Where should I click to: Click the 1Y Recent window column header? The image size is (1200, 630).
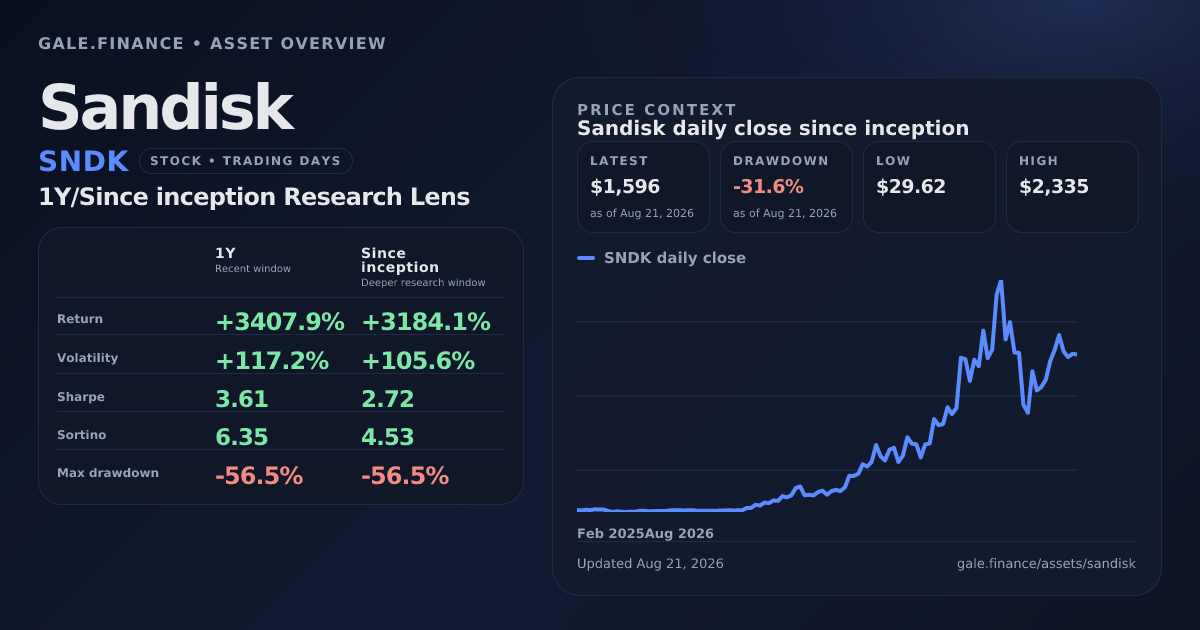(x=253, y=260)
